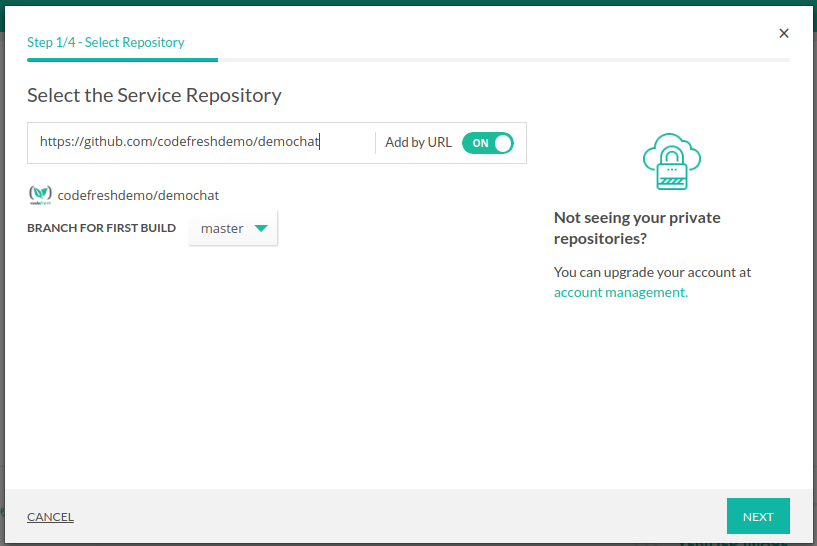Close the repository dialog with the X
Viewport: 817px width, 546px height.
784,33
